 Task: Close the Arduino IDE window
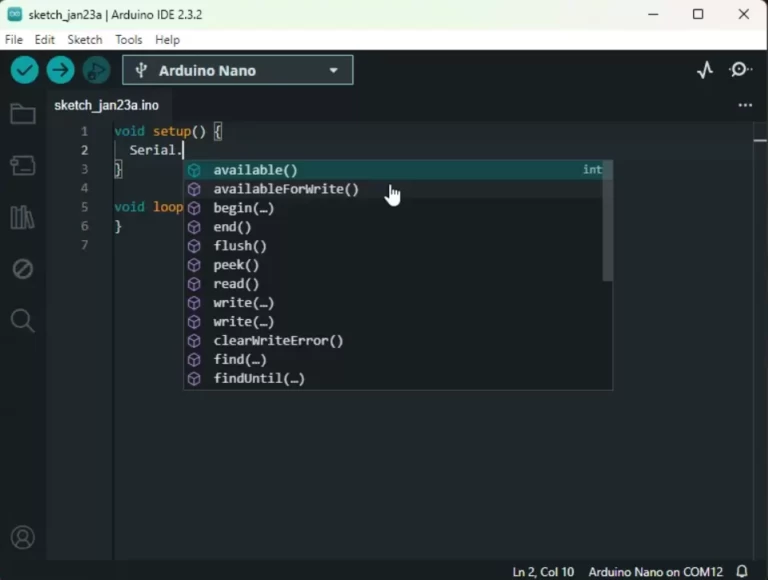point(744,14)
